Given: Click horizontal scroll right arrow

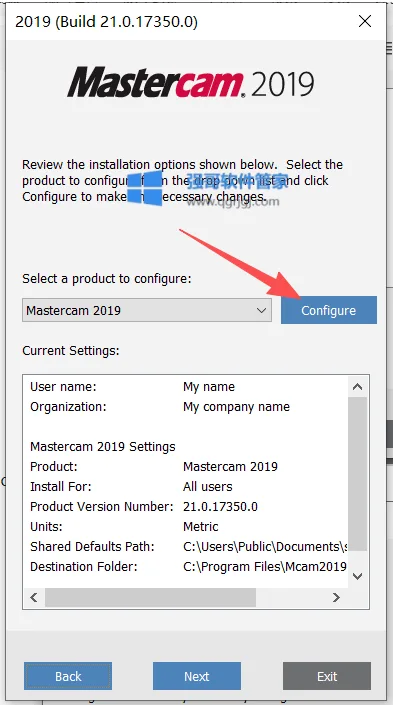Looking at the screenshot, I should pos(336,598).
